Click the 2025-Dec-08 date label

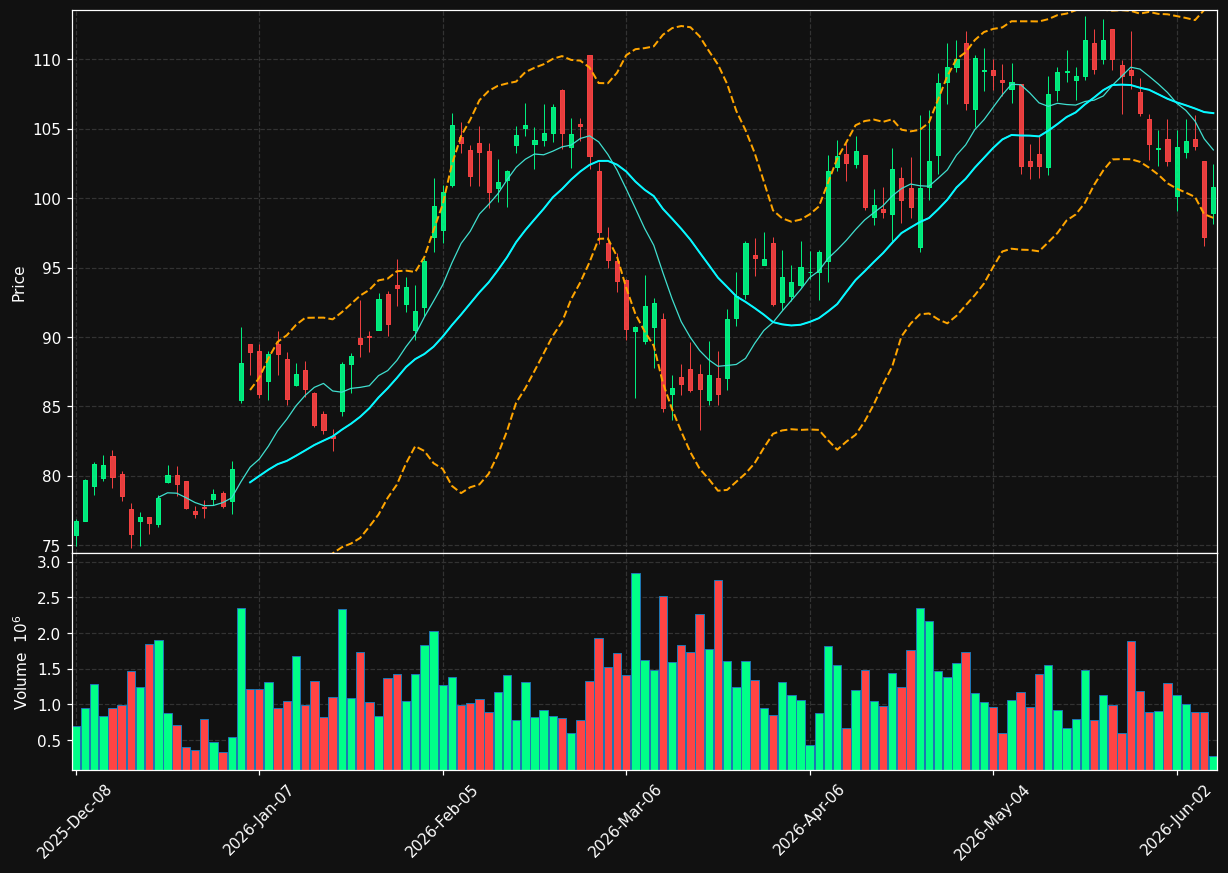click(74, 822)
